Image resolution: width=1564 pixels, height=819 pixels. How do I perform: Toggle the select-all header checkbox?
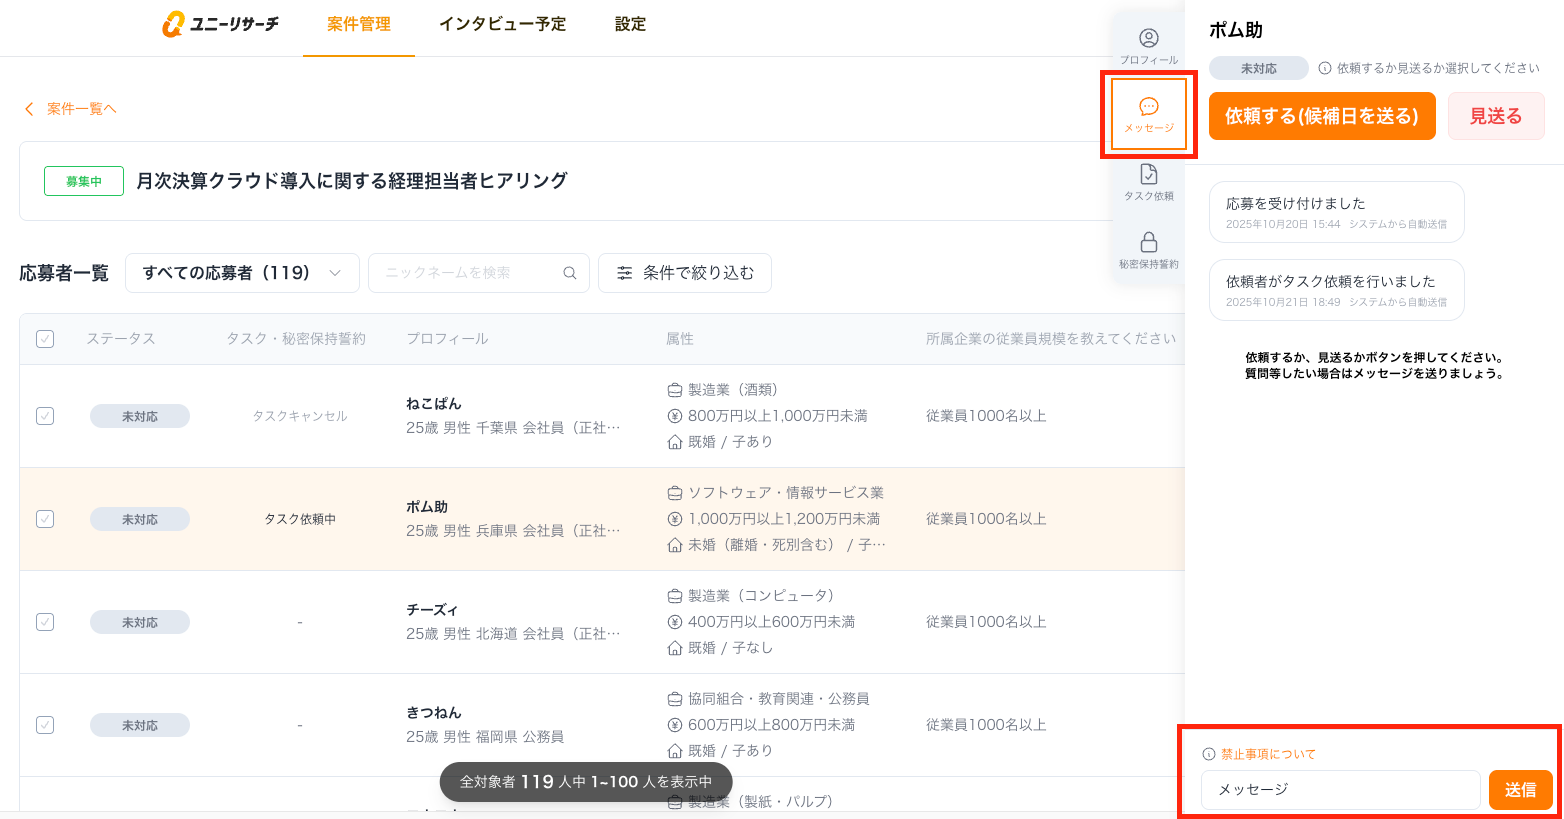coord(45,339)
